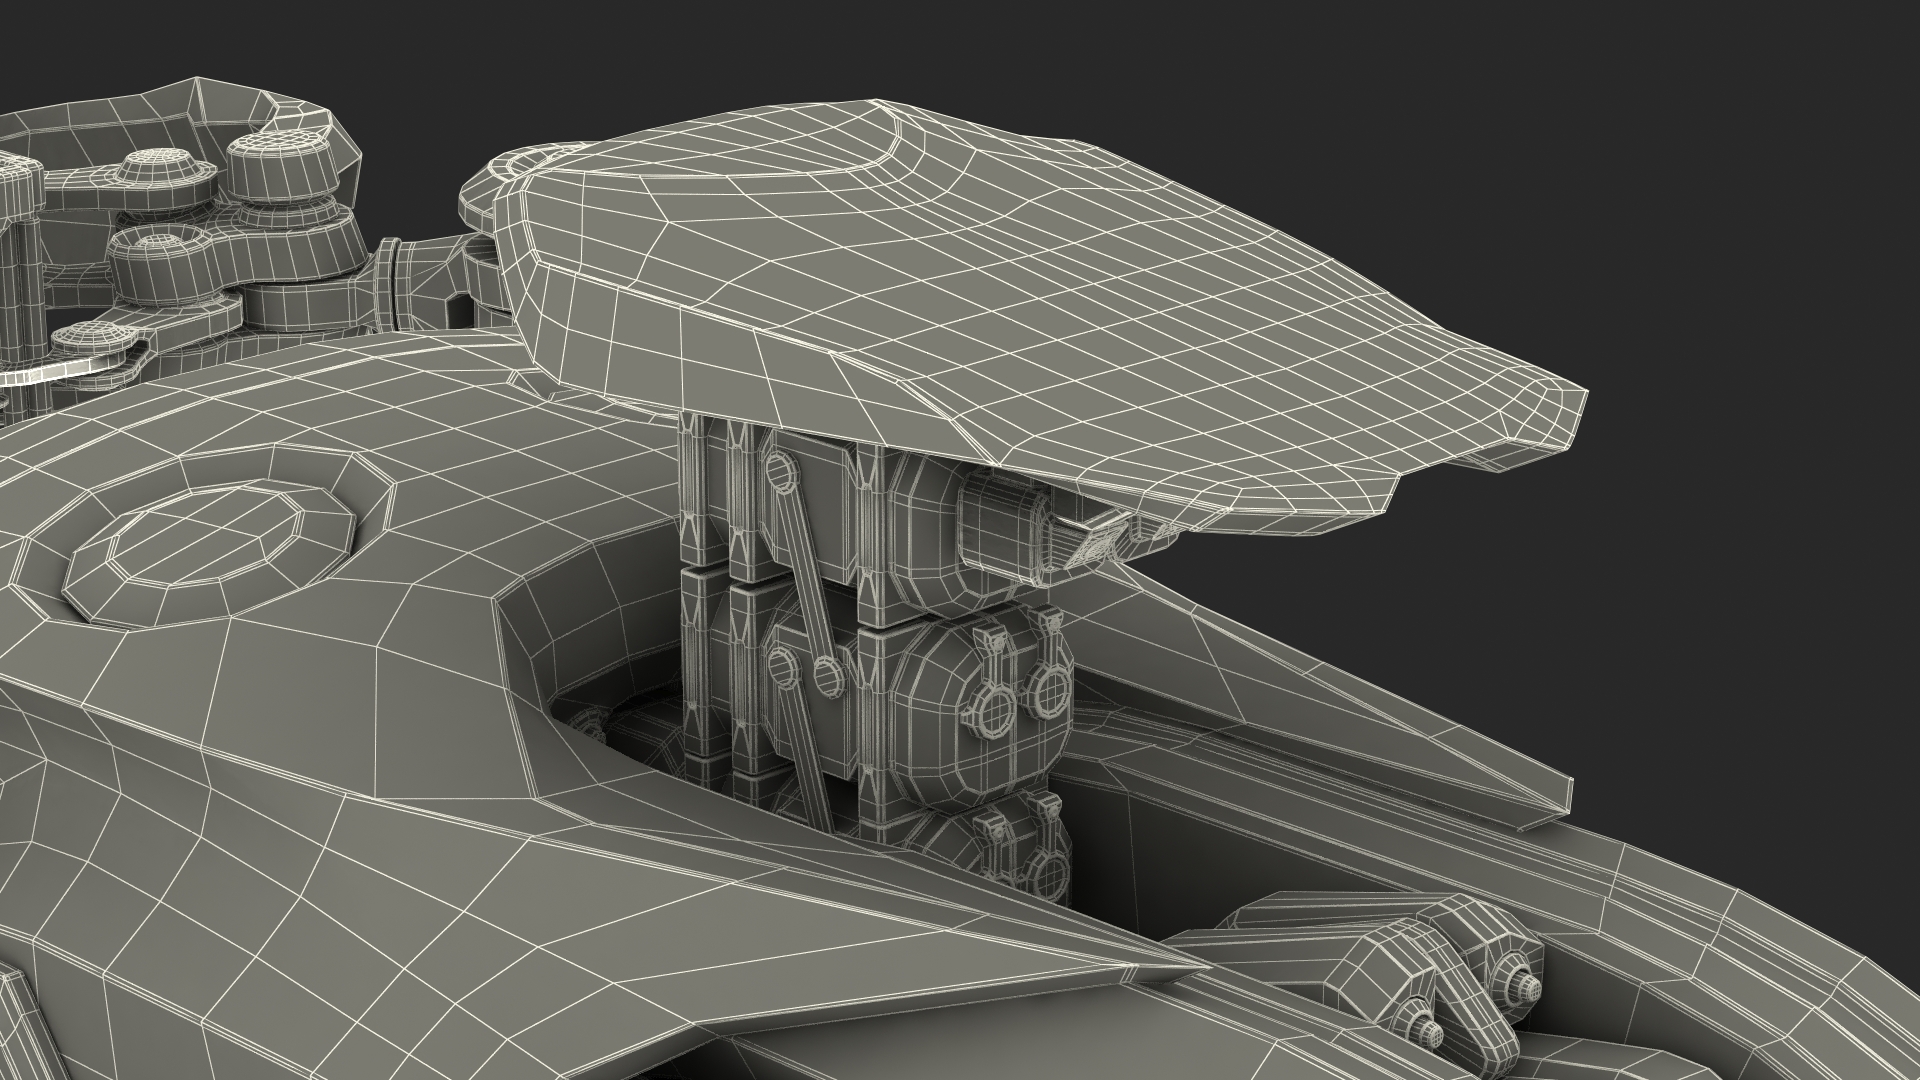The height and width of the screenshot is (1080, 1920).
Task: Select the diagonal linkage rod under seat
Action: click(803, 570)
